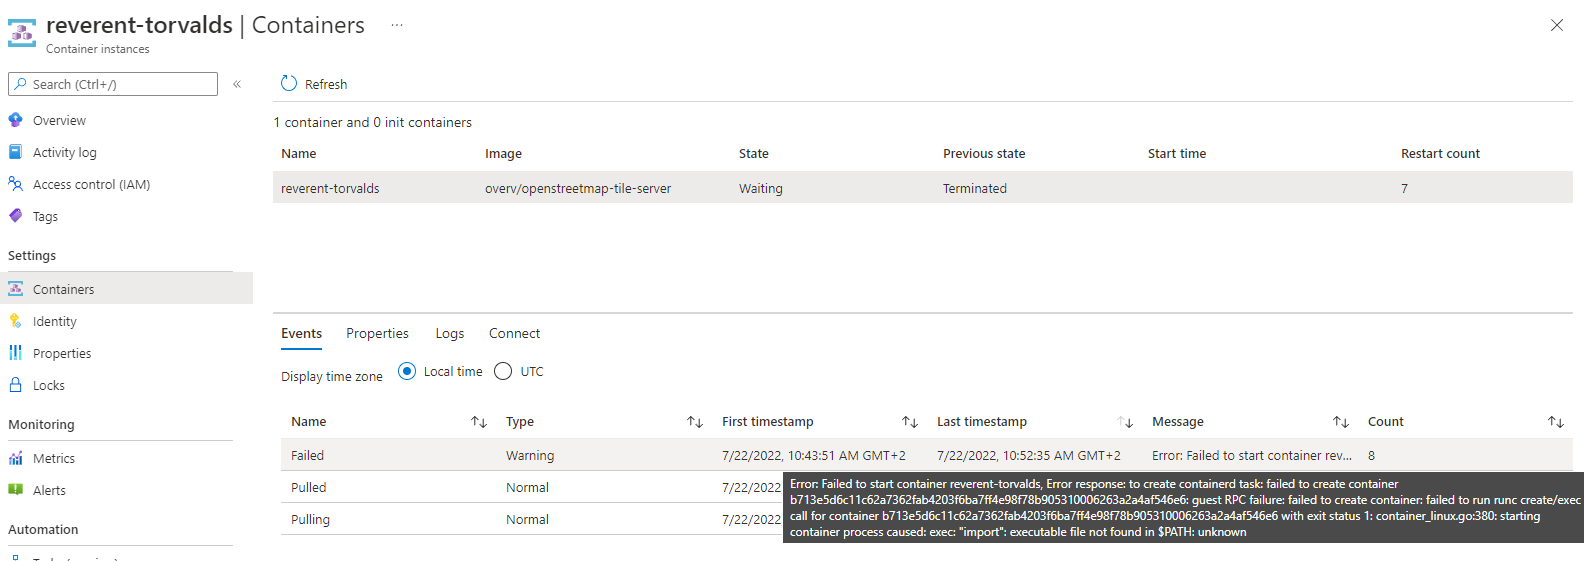The height and width of the screenshot is (561, 1584).
Task: Click the 10:43:51 AM first timestamp
Action: [x=814, y=455]
